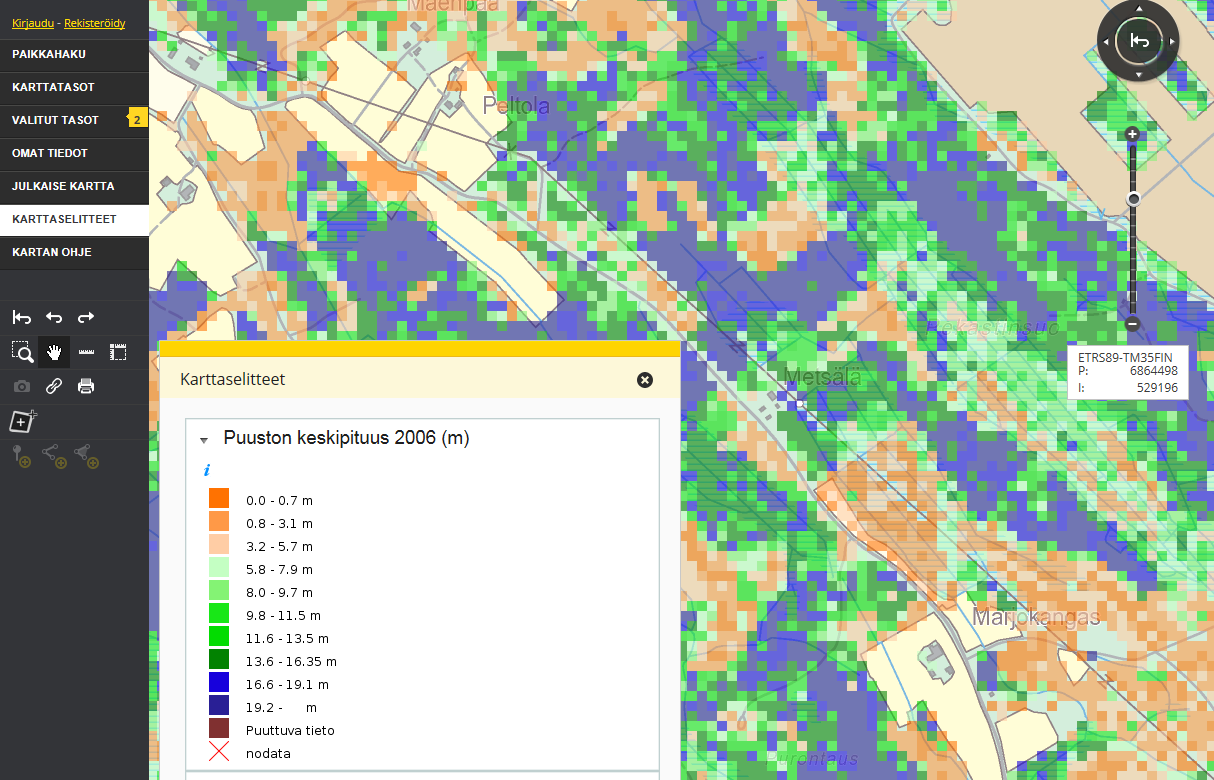Click the Peltola place label on map
Viewport: 1214px width, 780px height.
(x=517, y=104)
